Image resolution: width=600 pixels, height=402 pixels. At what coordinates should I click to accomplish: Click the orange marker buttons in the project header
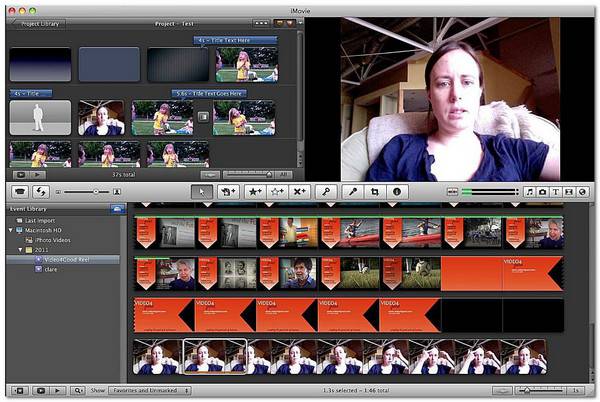[x=285, y=23]
